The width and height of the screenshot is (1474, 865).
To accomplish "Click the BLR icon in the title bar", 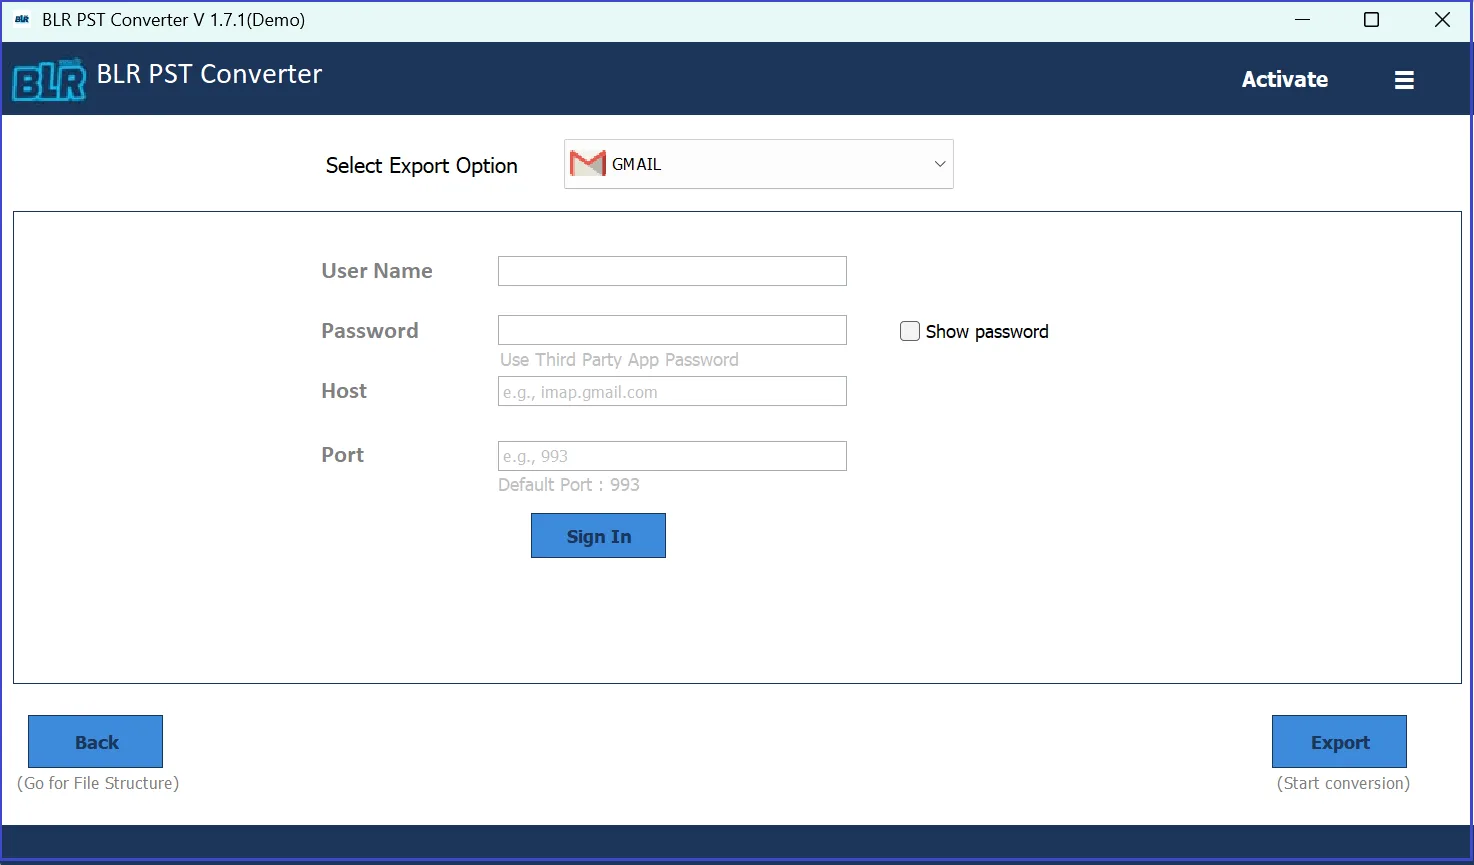I will click(x=22, y=19).
